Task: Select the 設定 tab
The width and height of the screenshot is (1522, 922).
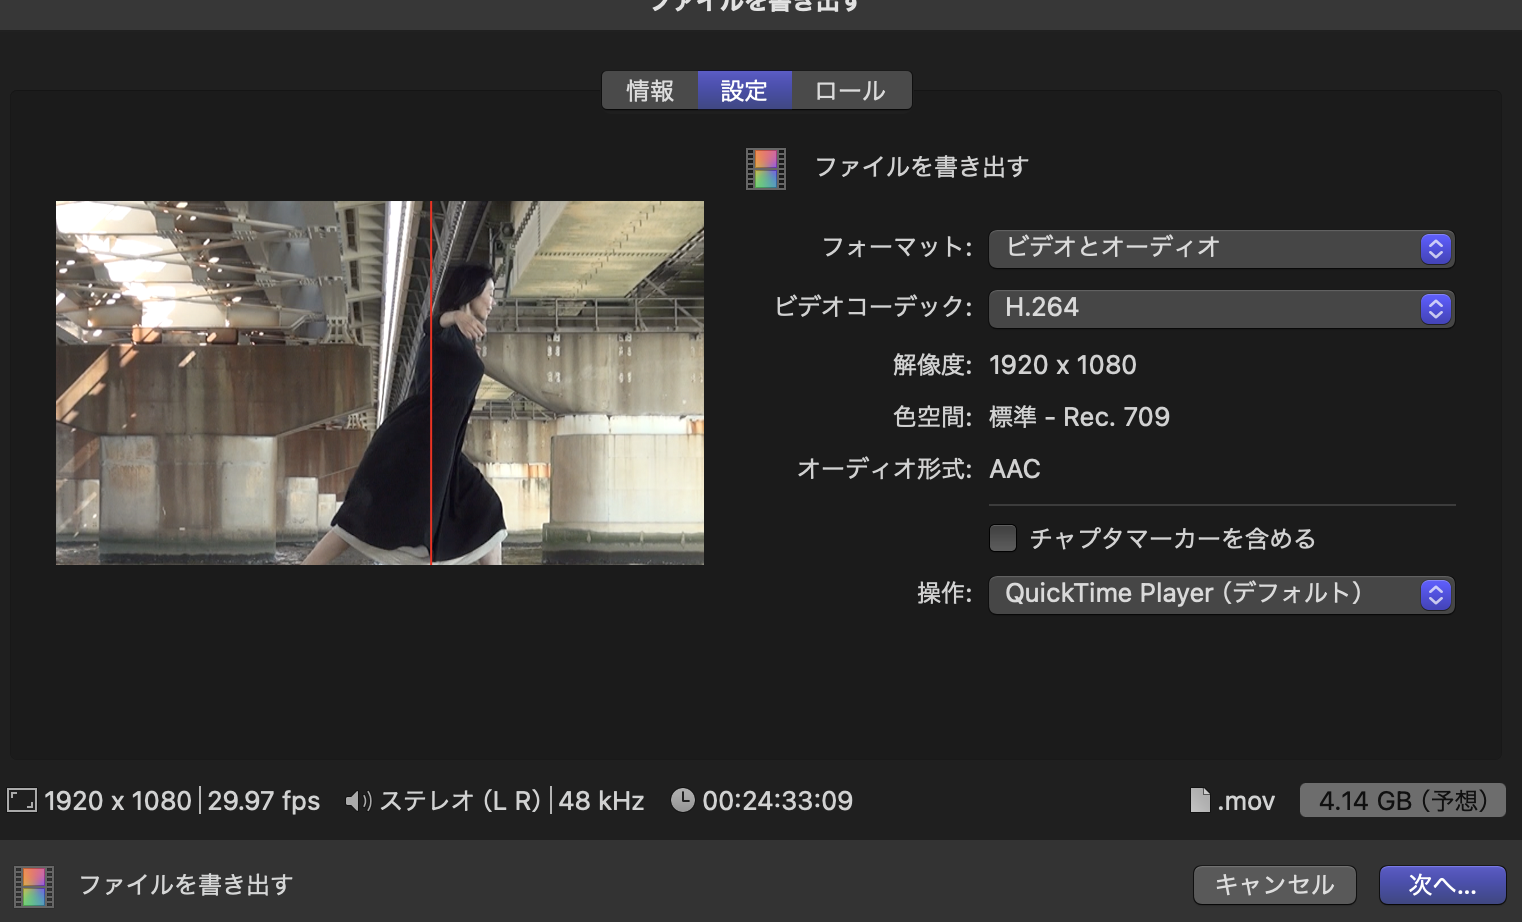Action: click(x=744, y=91)
